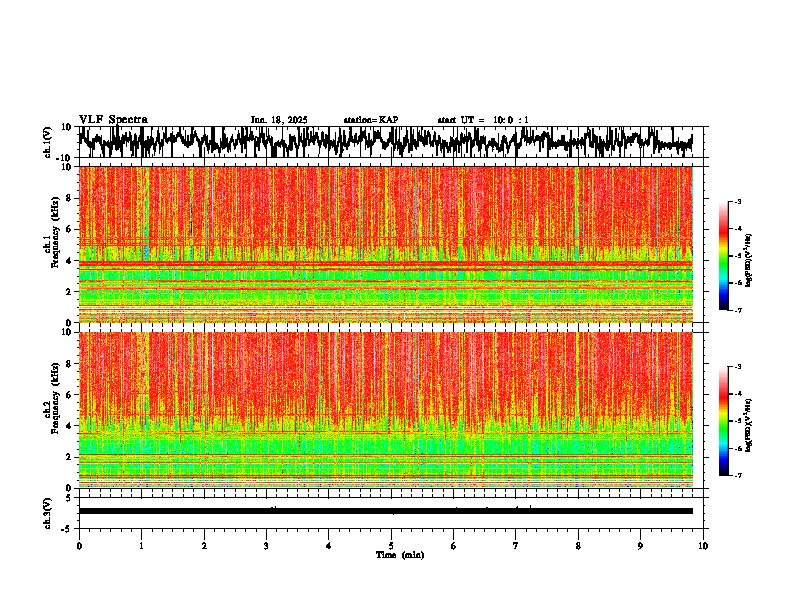Click the ch.1 spectrogram 8 kHz tick label
Viewport: 792px width, 612px height.
(x=69, y=198)
